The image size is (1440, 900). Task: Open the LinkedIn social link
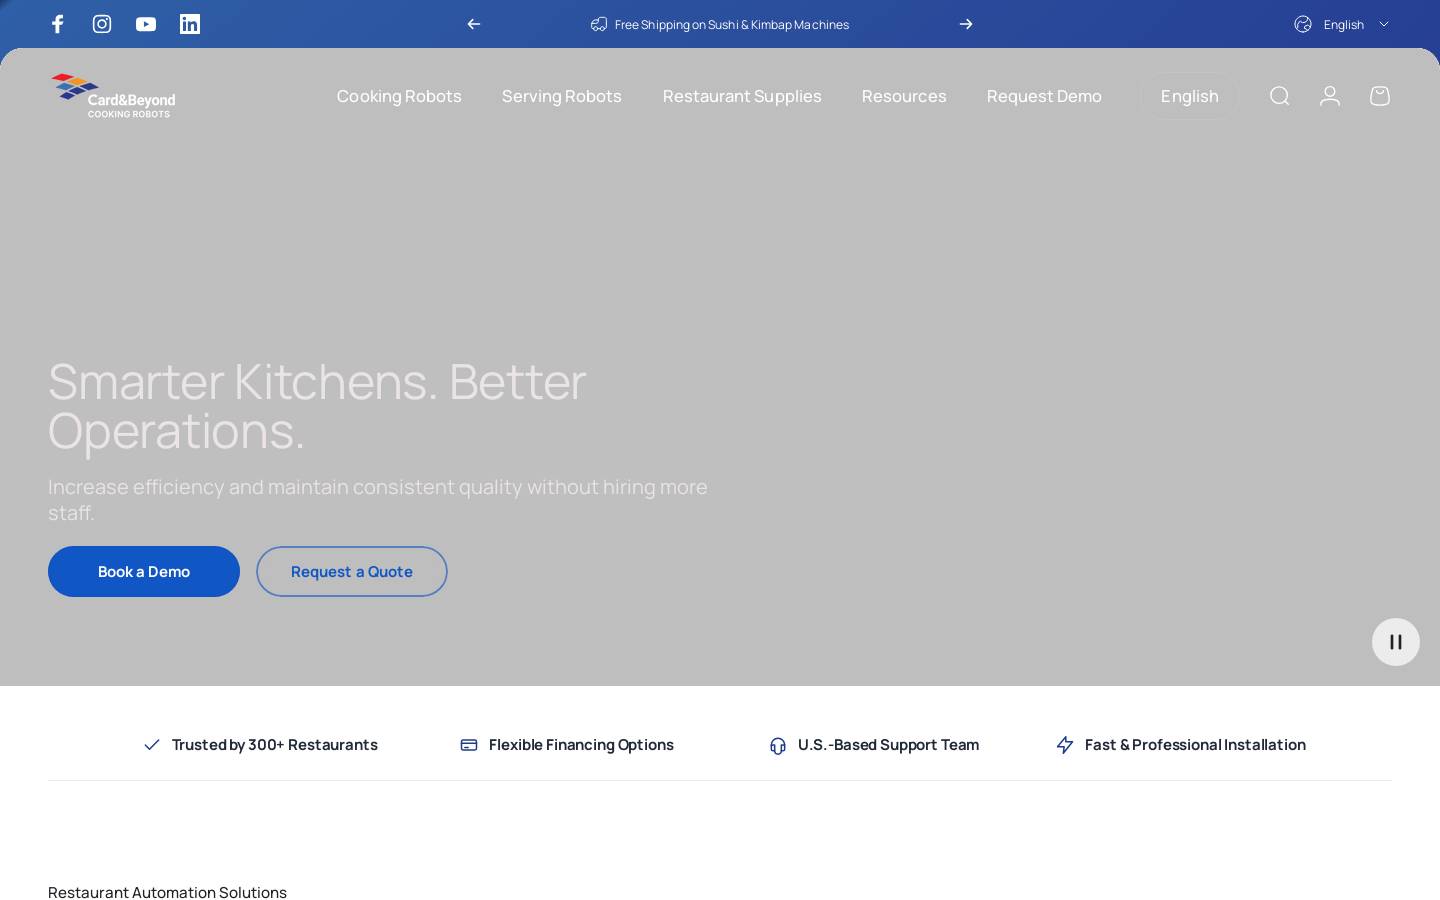pyautogui.click(x=190, y=24)
